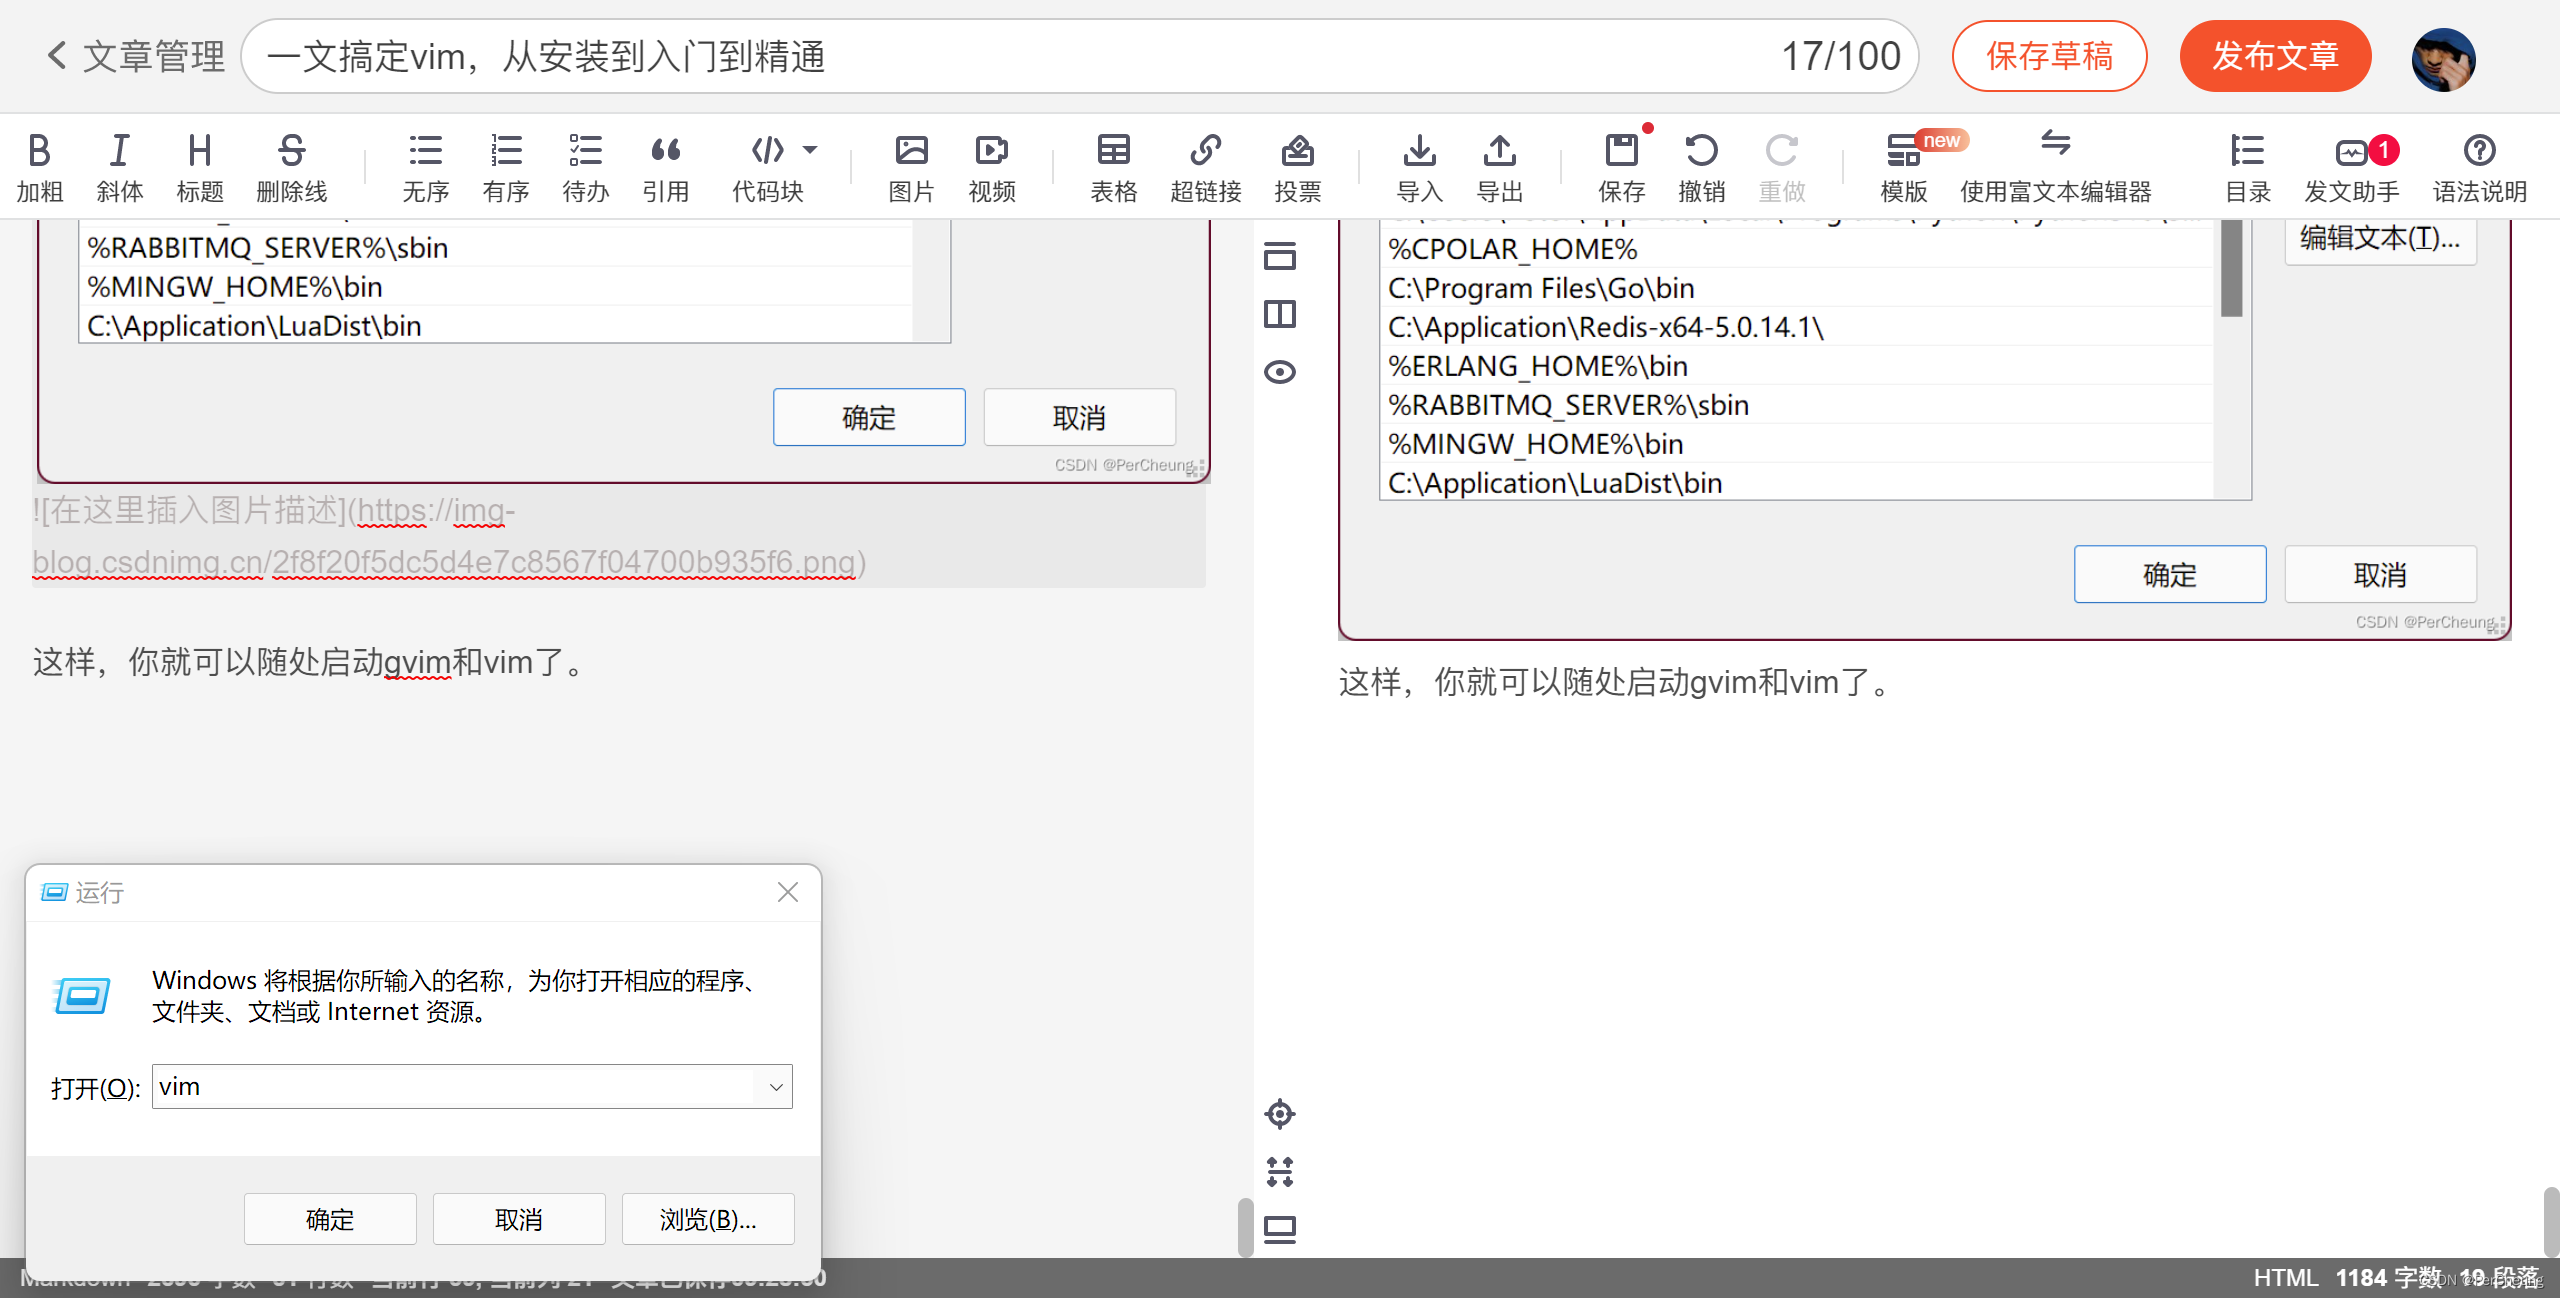The height and width of the screenshot is (1298, 2560).
Task: Insert a video
Action: [990, 165]
